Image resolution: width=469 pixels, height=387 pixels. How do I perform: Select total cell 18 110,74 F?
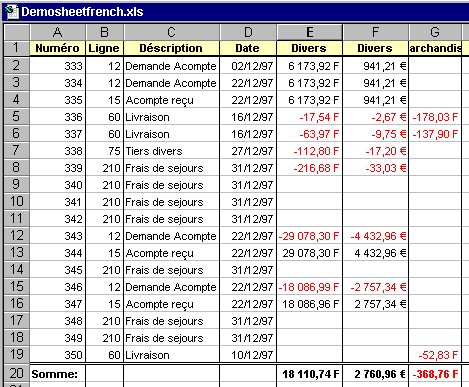coord(310,374)
